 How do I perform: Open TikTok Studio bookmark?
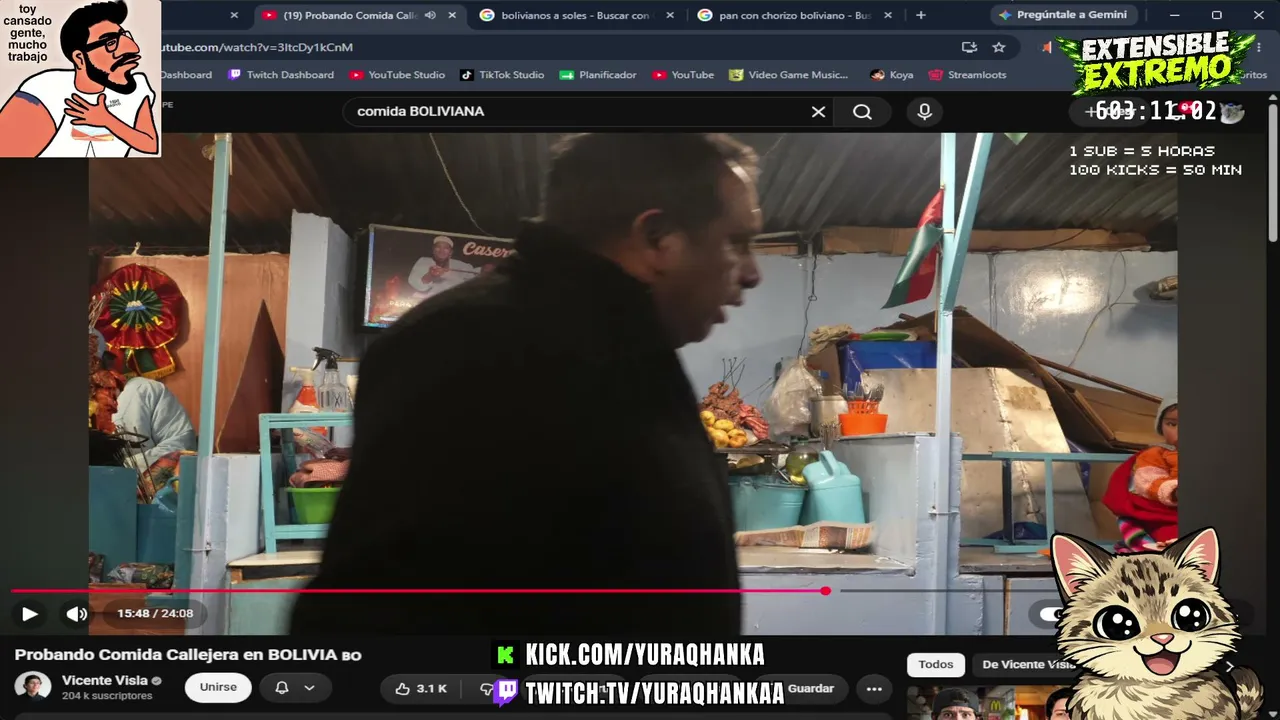point(502,75)
